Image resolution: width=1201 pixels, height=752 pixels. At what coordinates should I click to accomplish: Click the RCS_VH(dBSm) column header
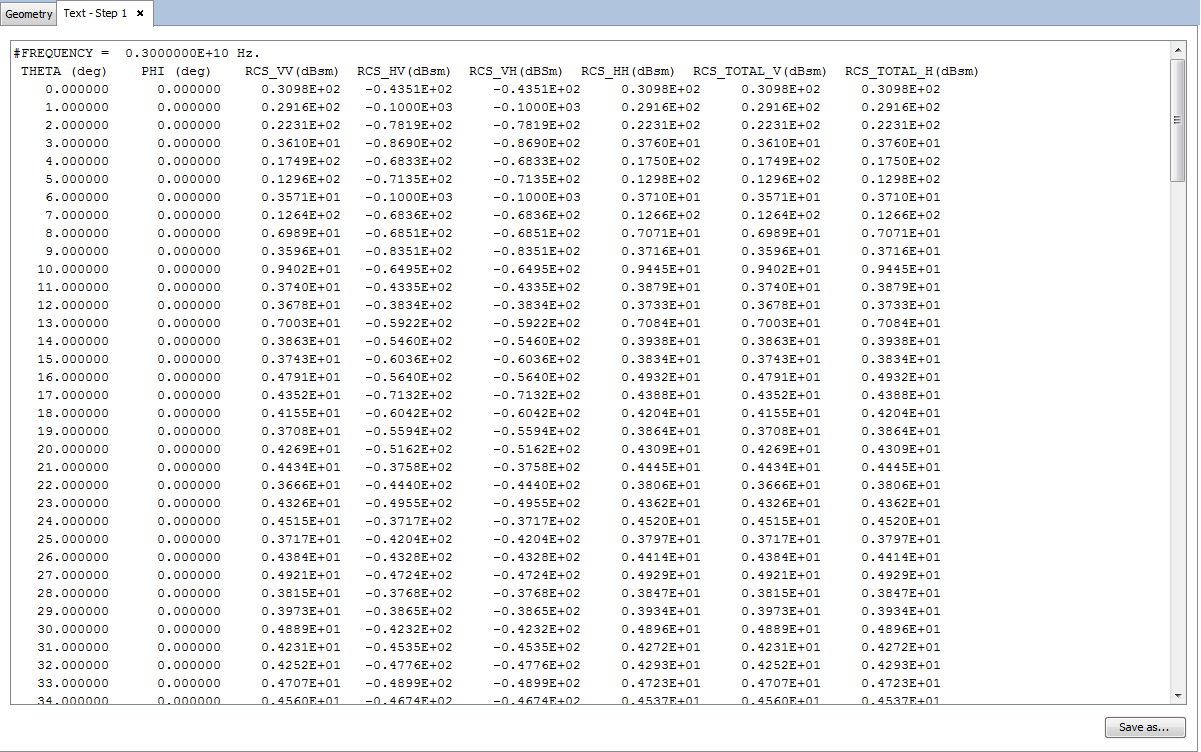coord(516,71)
